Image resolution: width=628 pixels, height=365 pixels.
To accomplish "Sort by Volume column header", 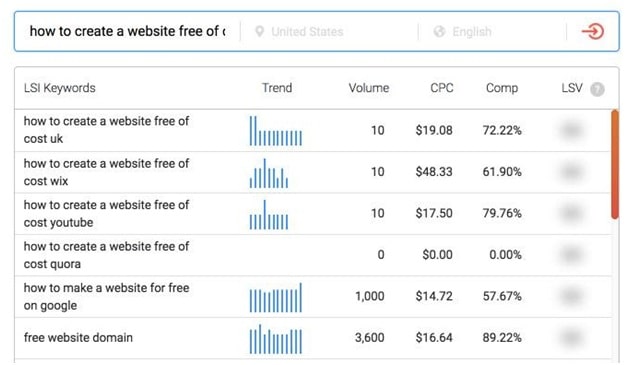I will 368,88.
